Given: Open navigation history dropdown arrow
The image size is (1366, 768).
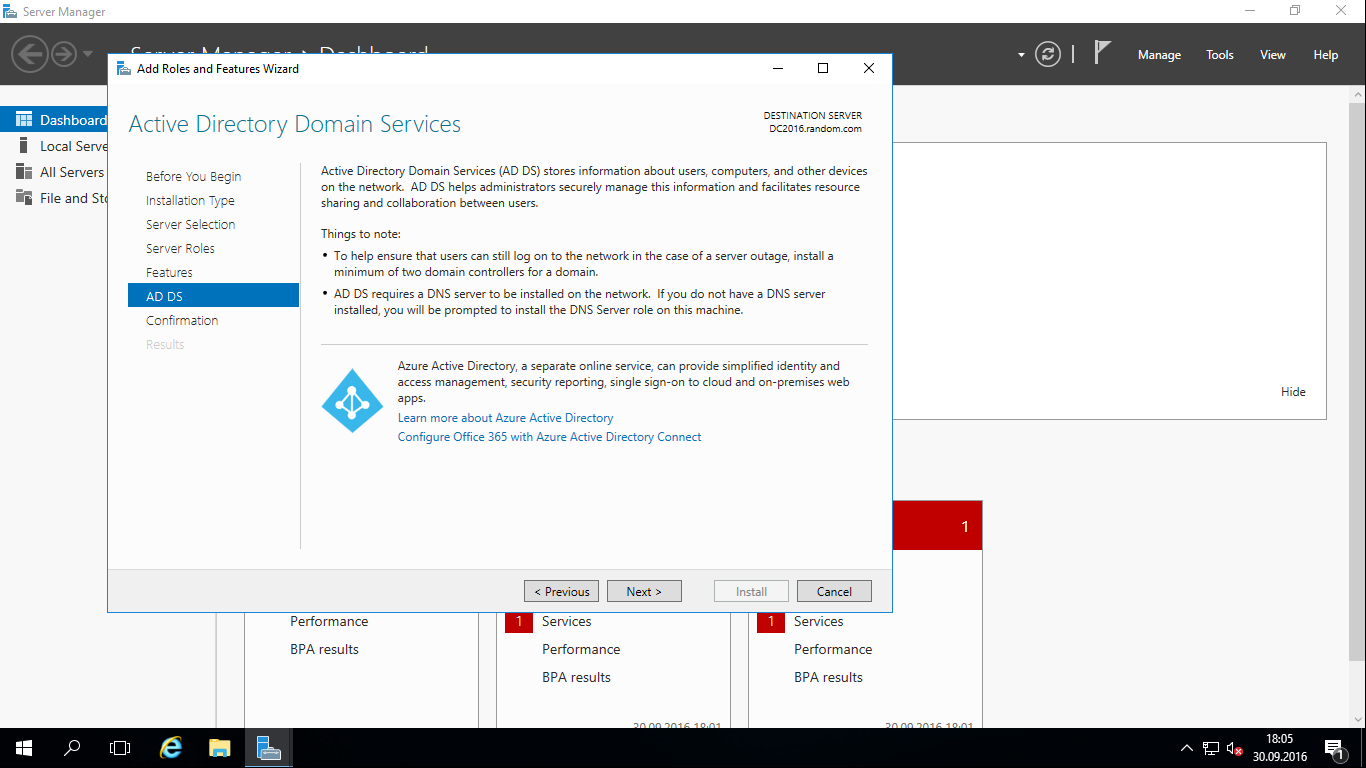Looking at the screenshot, I should click(x=88, y=54).
